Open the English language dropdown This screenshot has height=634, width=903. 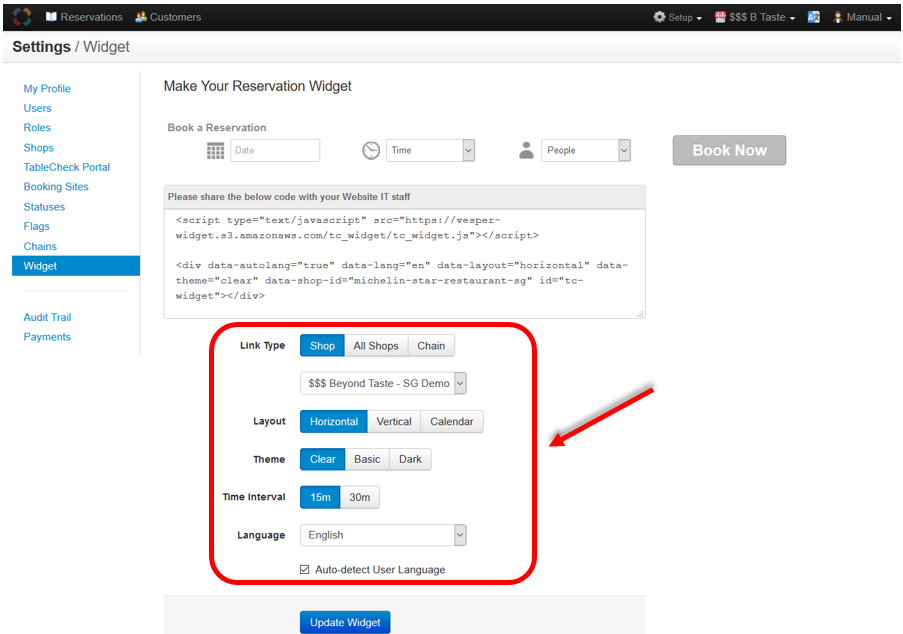tap(383, 535)
